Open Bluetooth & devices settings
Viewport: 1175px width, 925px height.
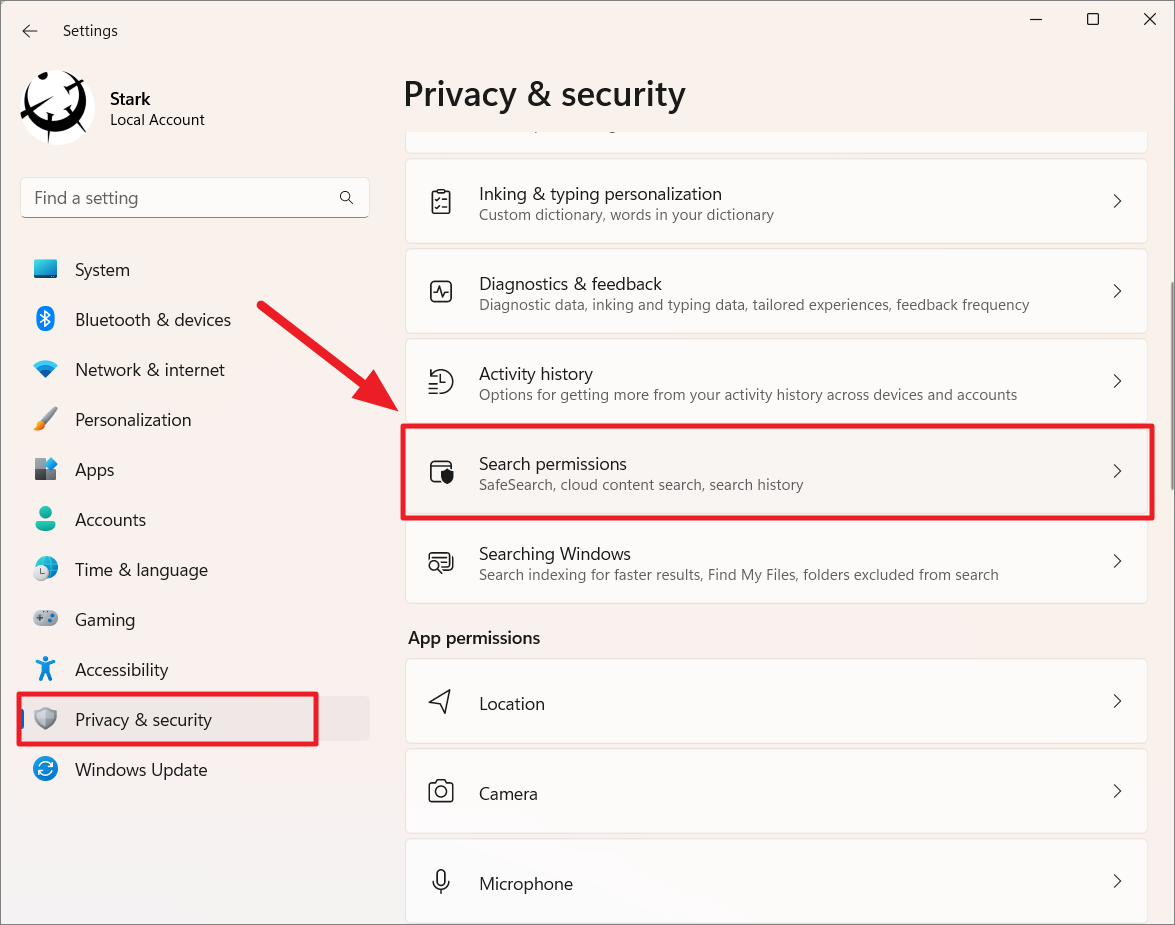[x=46, y=319]
